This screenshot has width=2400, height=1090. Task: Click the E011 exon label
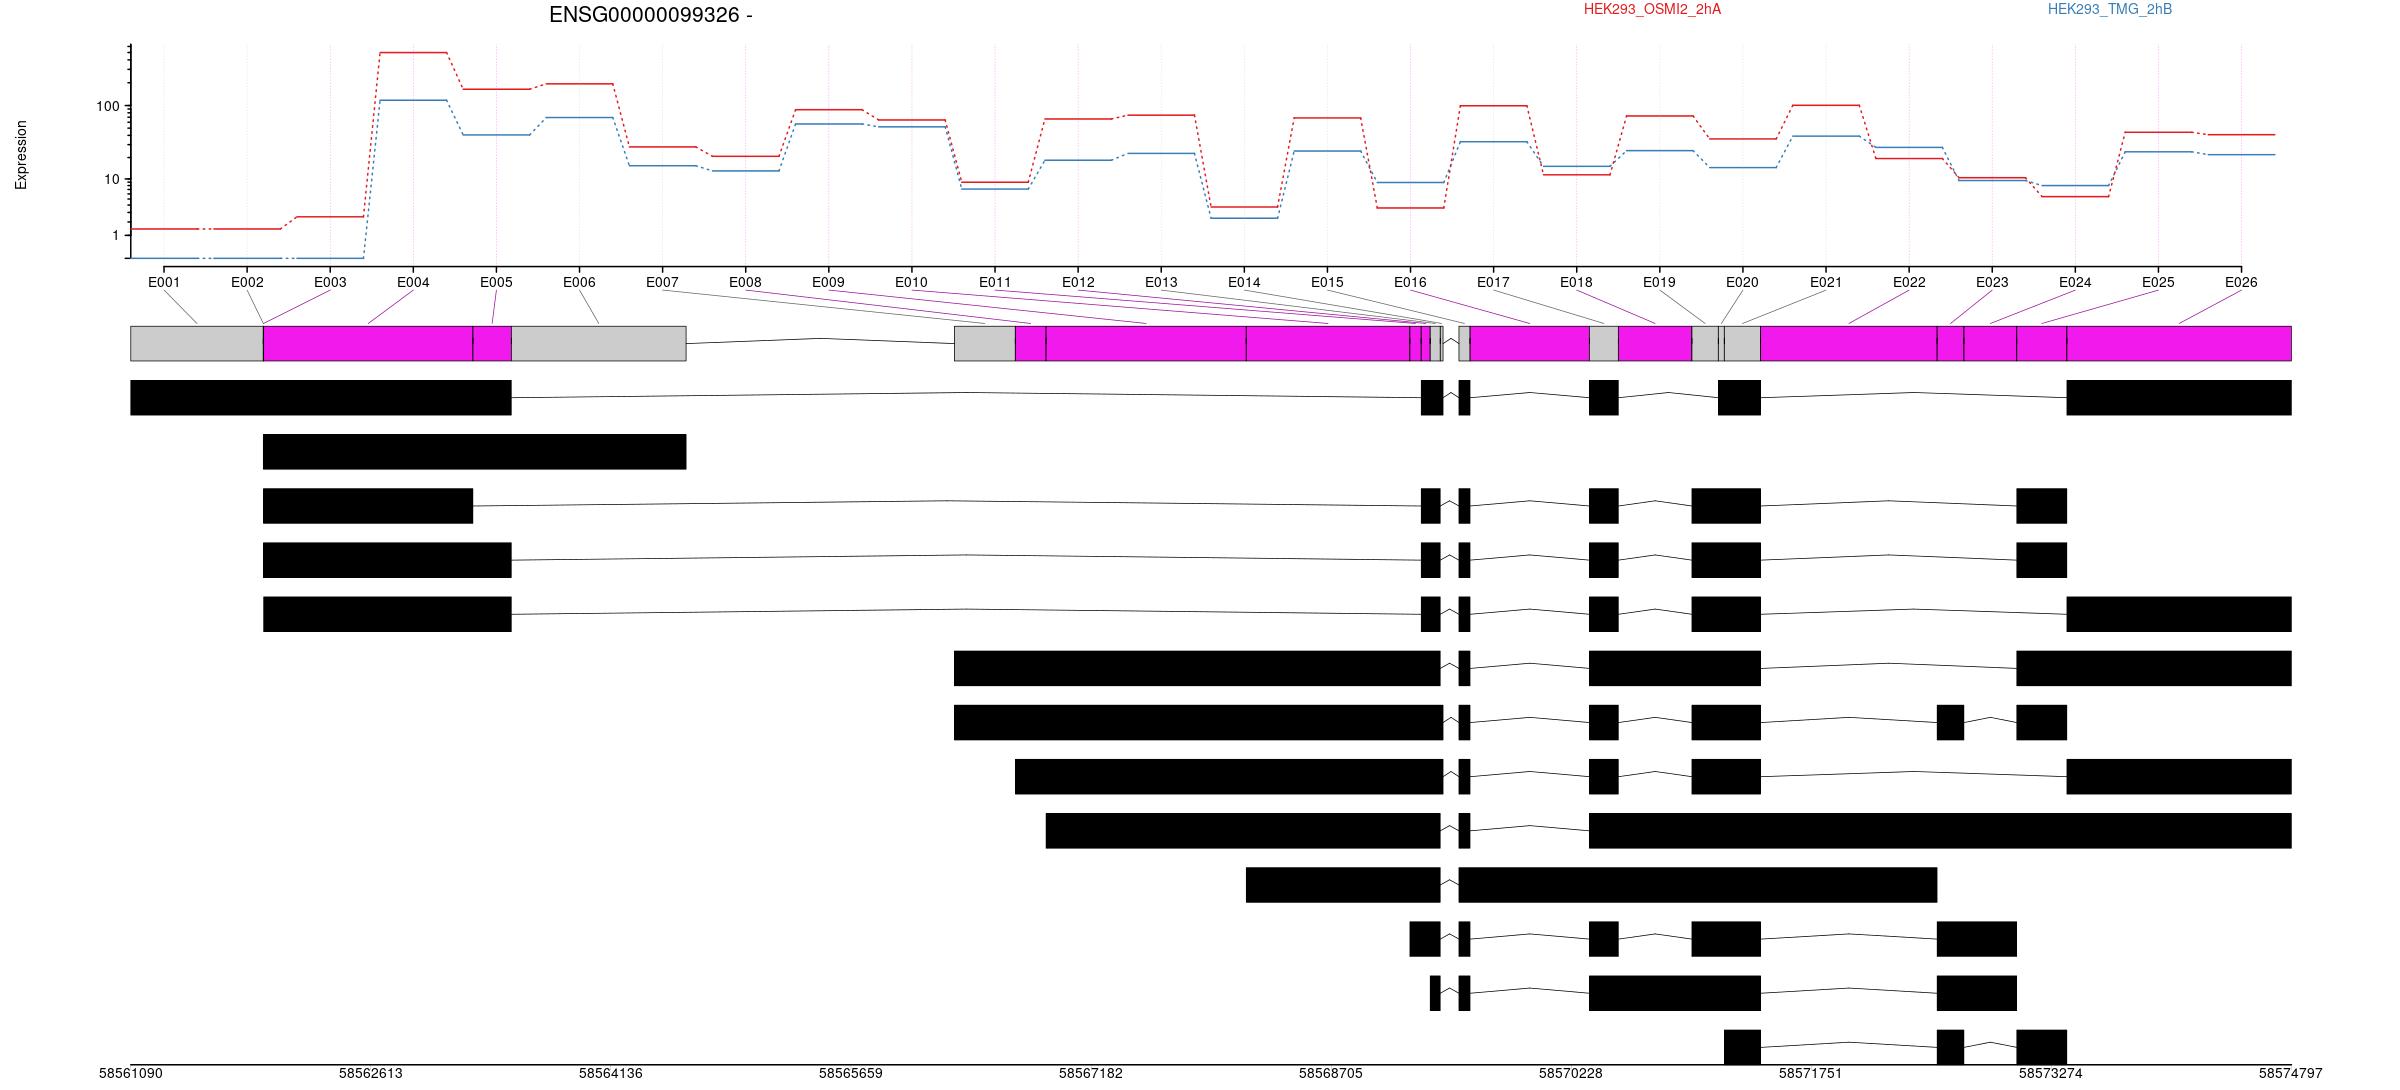[995, 282]
